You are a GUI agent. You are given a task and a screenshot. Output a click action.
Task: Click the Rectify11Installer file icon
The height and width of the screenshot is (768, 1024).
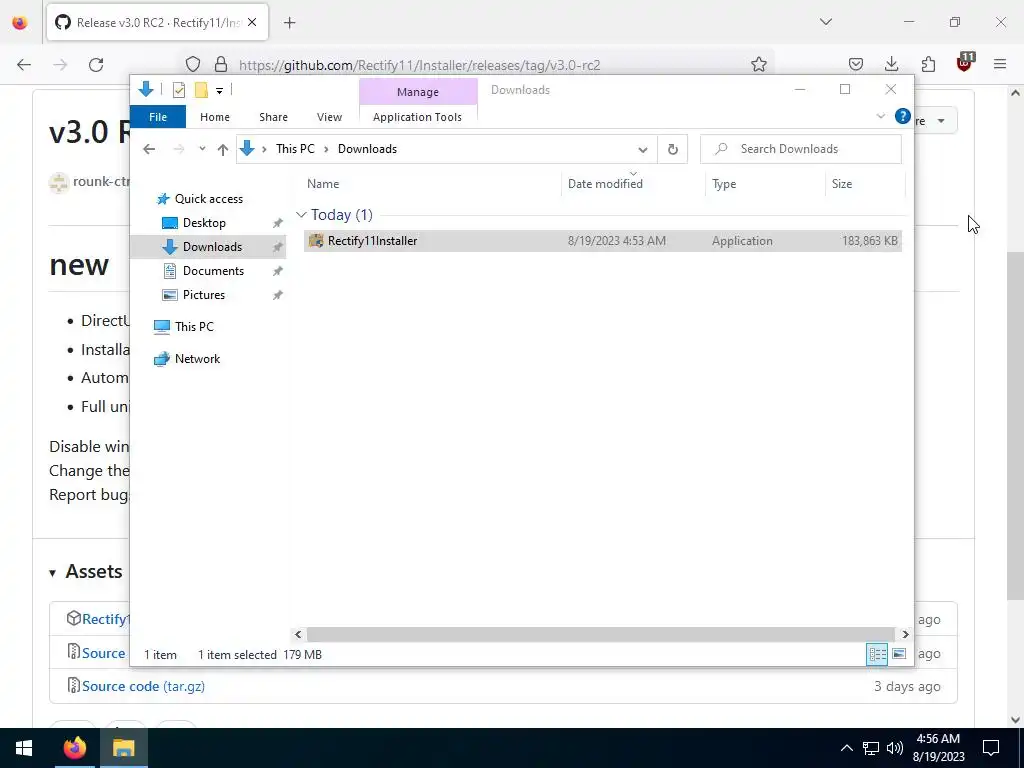click(x=316, y=241)
